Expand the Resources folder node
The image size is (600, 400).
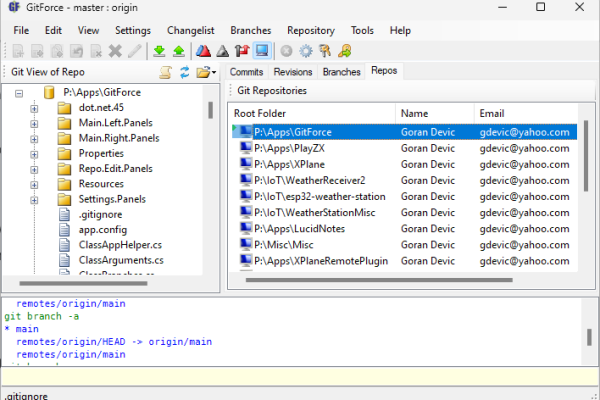34,184
